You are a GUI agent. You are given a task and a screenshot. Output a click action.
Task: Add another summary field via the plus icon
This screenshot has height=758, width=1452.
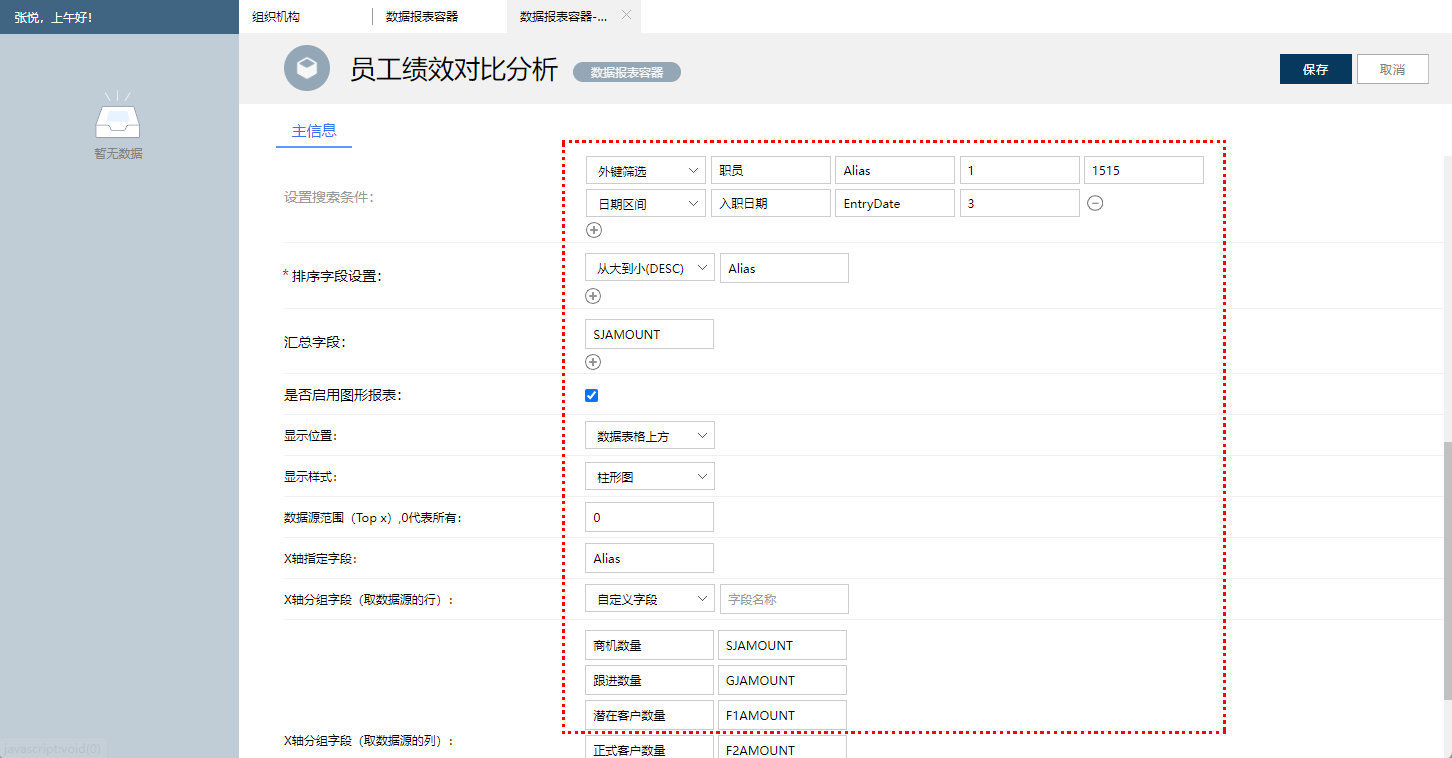coord(593,362)
